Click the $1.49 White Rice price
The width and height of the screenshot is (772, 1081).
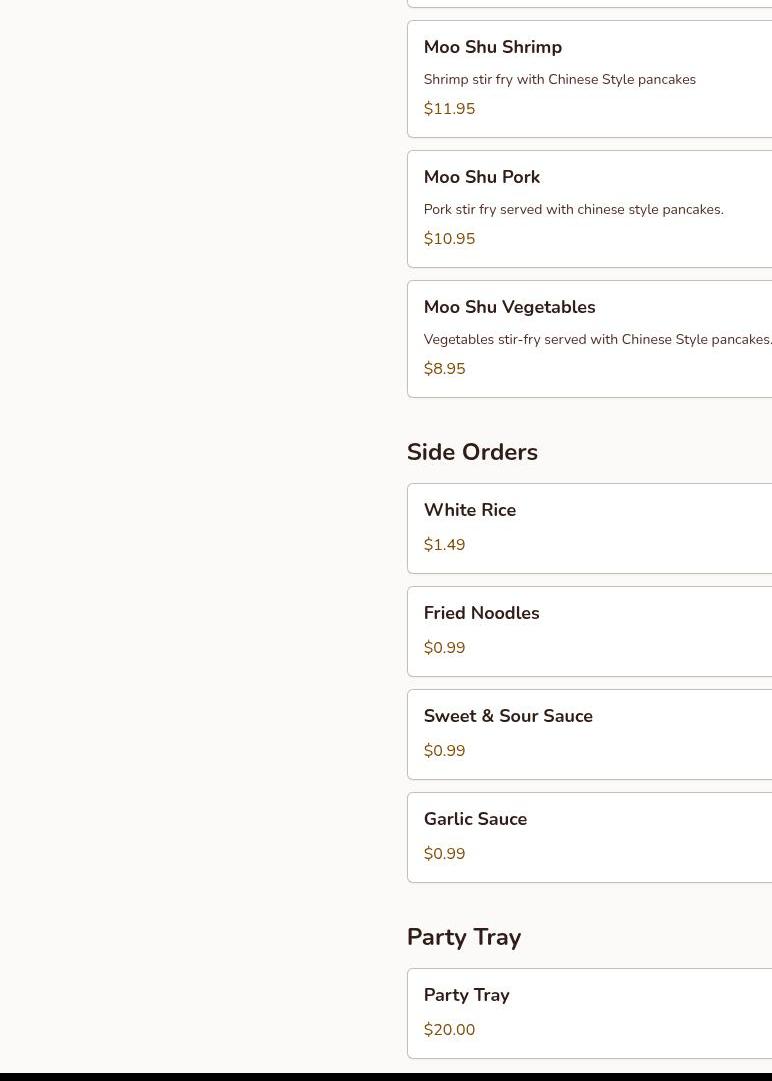point(444,545)
